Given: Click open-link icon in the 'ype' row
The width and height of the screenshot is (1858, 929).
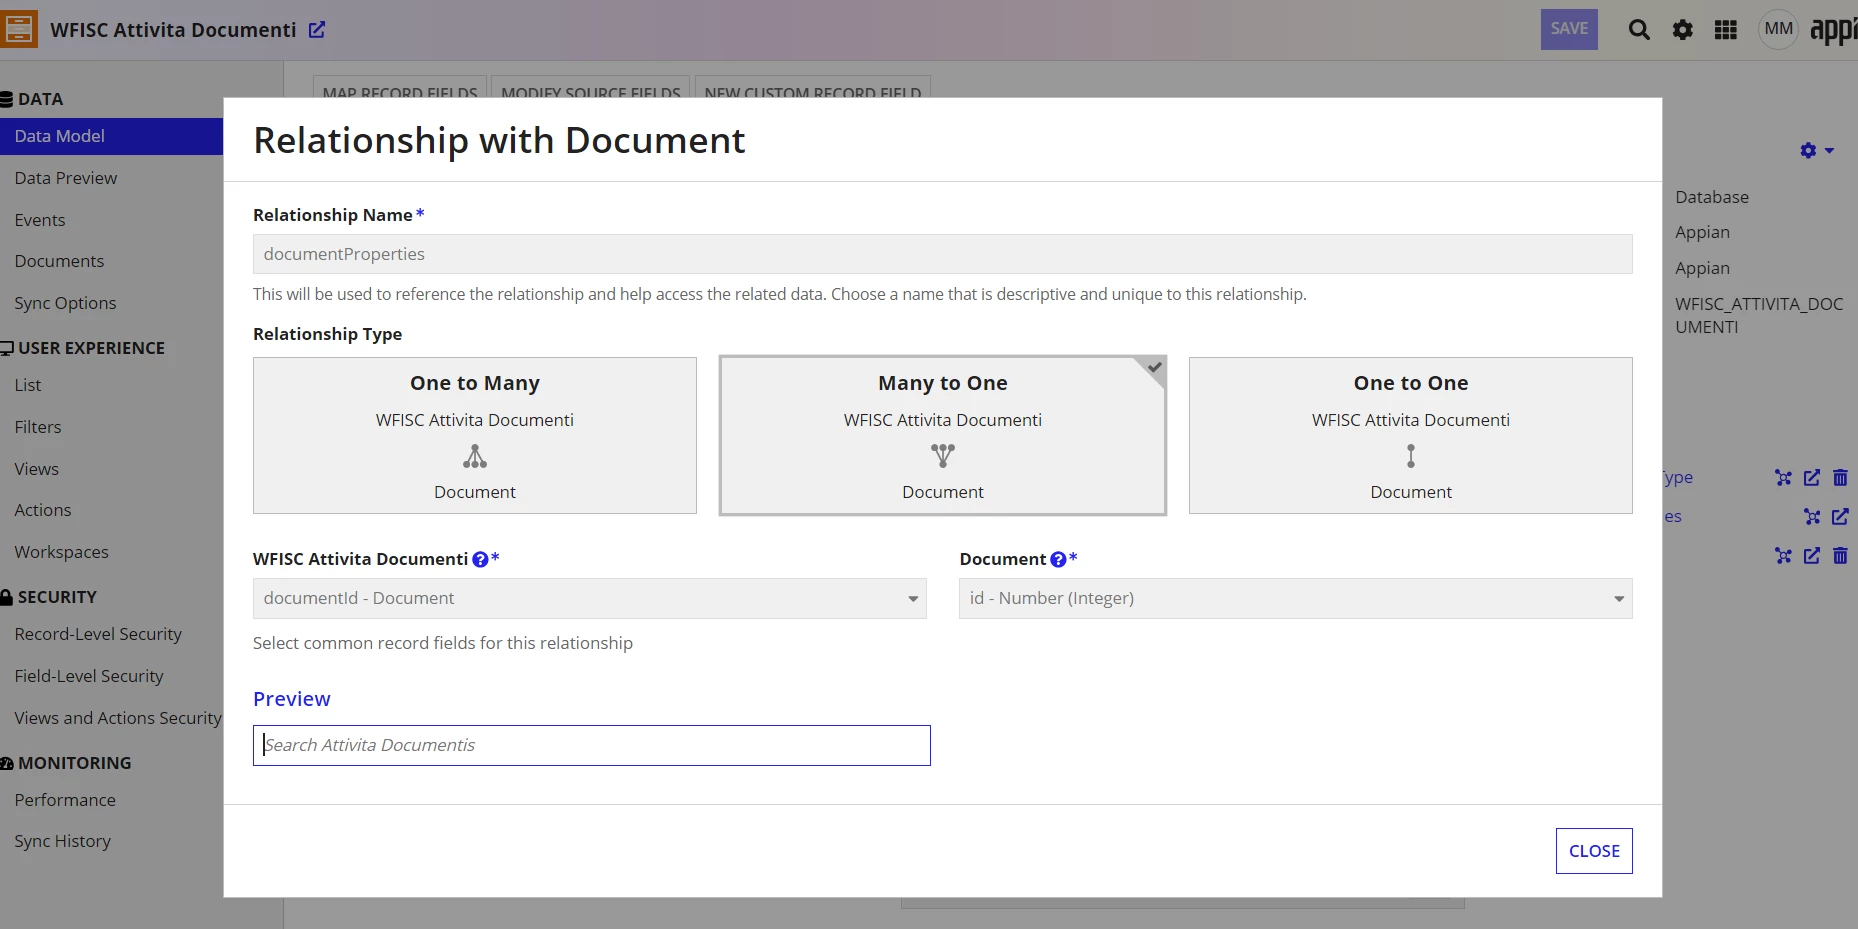Looking at the screenshot, I should click(1812, 478).
